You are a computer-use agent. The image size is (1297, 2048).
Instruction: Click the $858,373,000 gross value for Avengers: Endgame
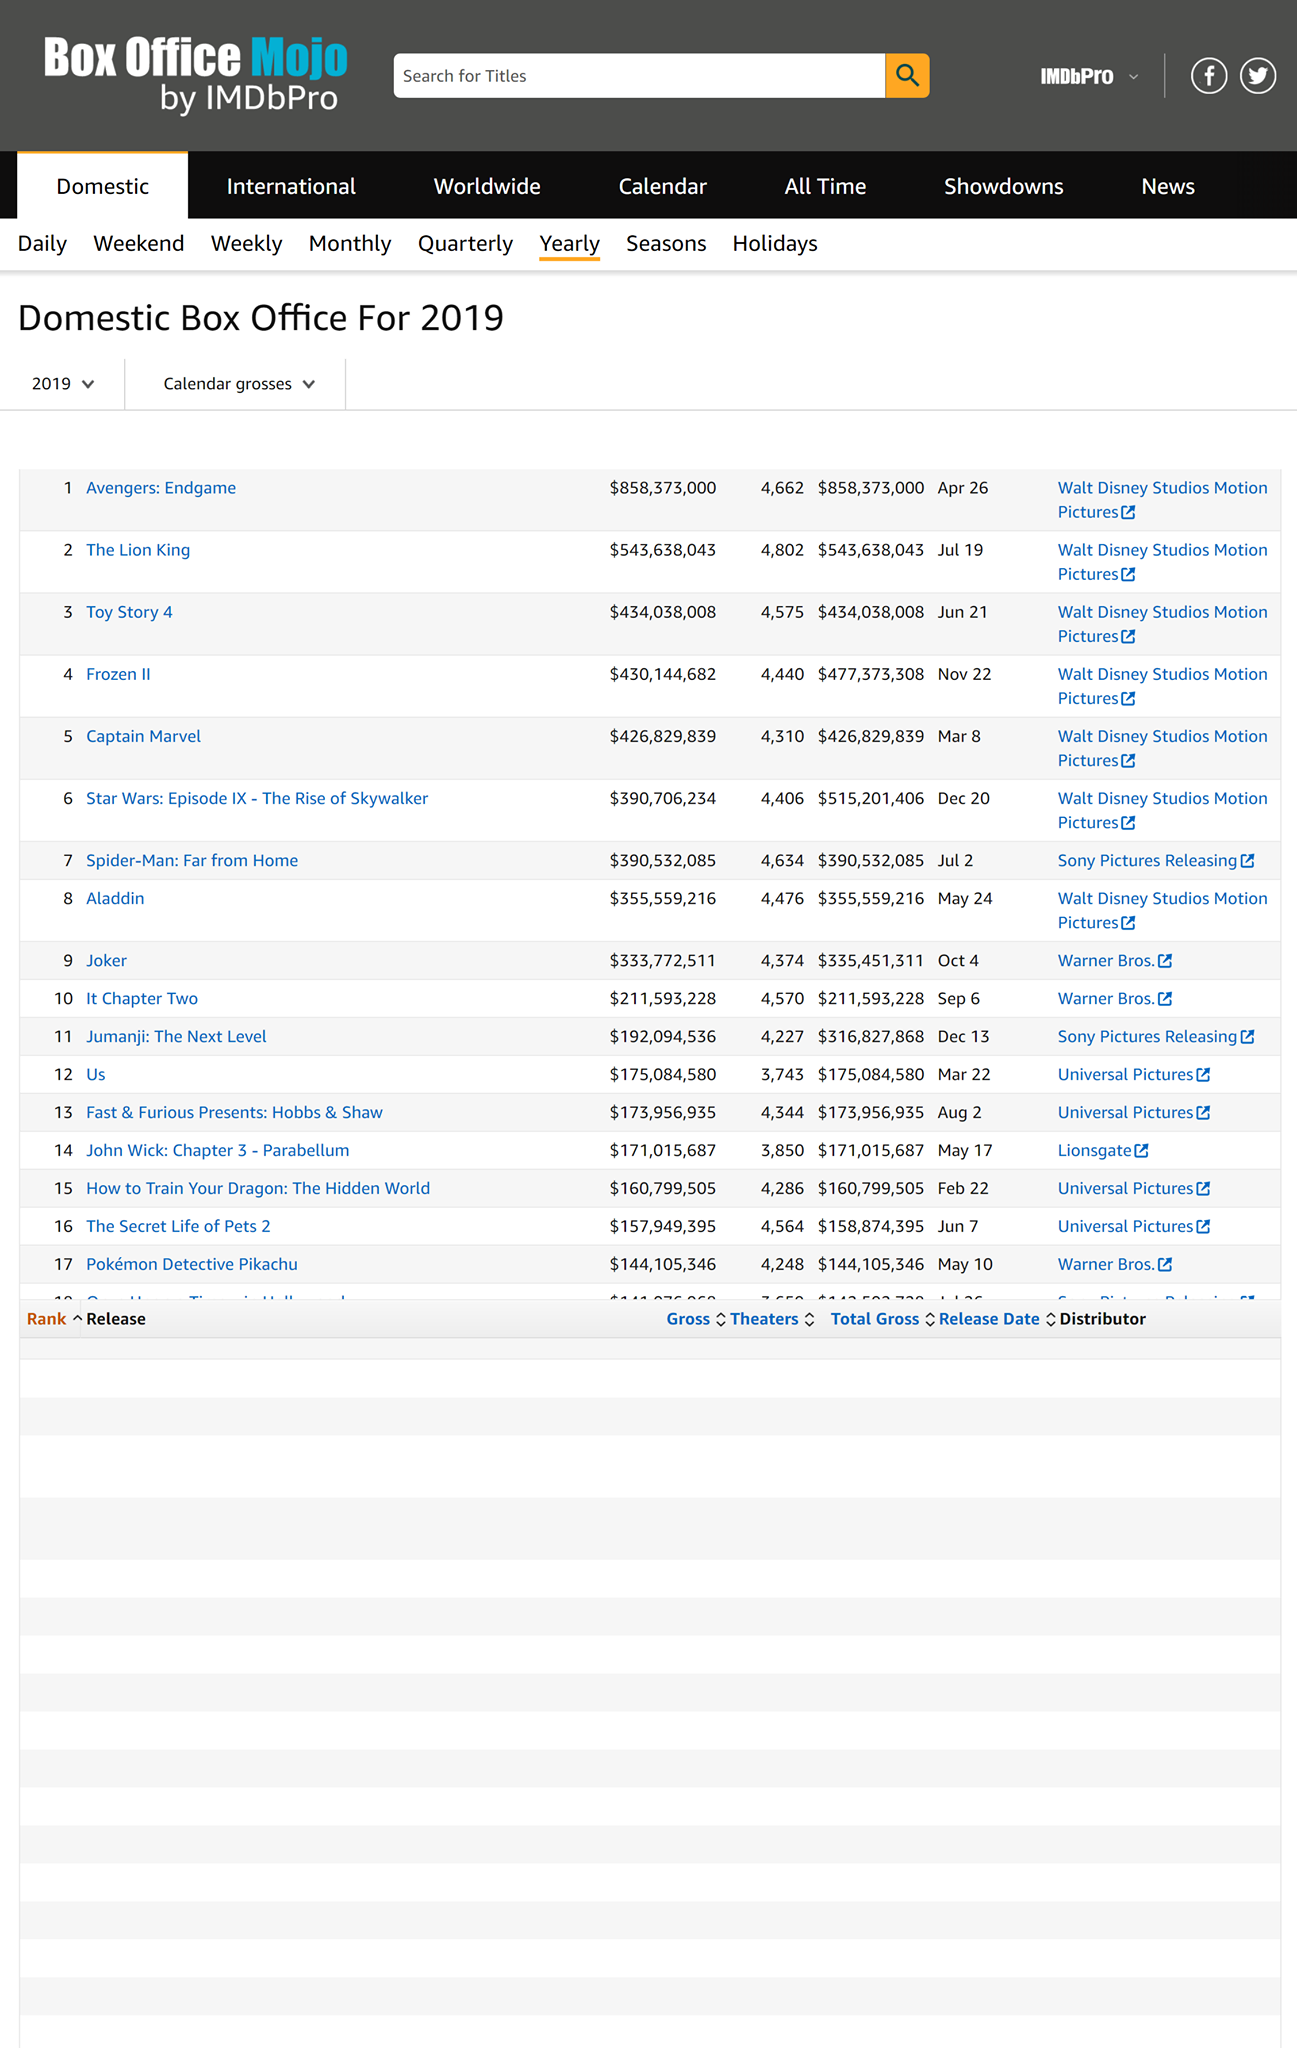663,488
